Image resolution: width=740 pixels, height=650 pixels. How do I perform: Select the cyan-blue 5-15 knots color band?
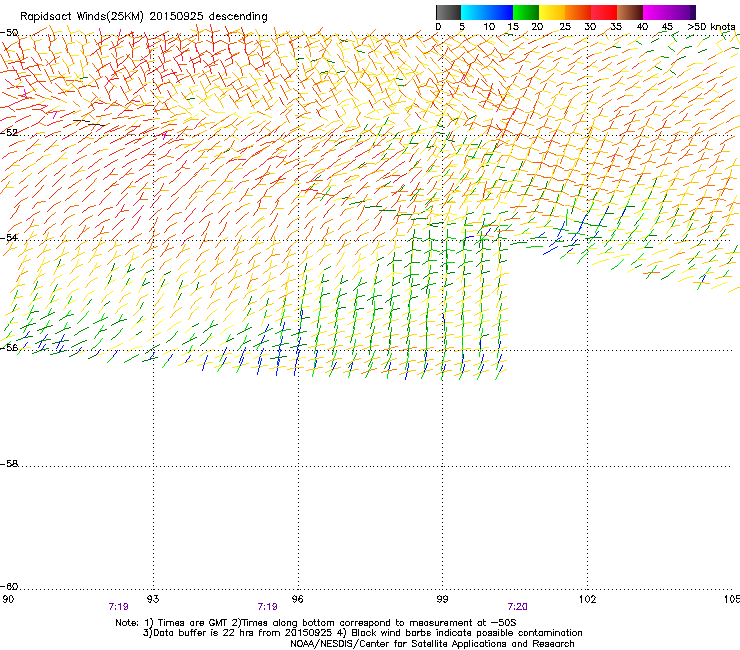(487, 12)
